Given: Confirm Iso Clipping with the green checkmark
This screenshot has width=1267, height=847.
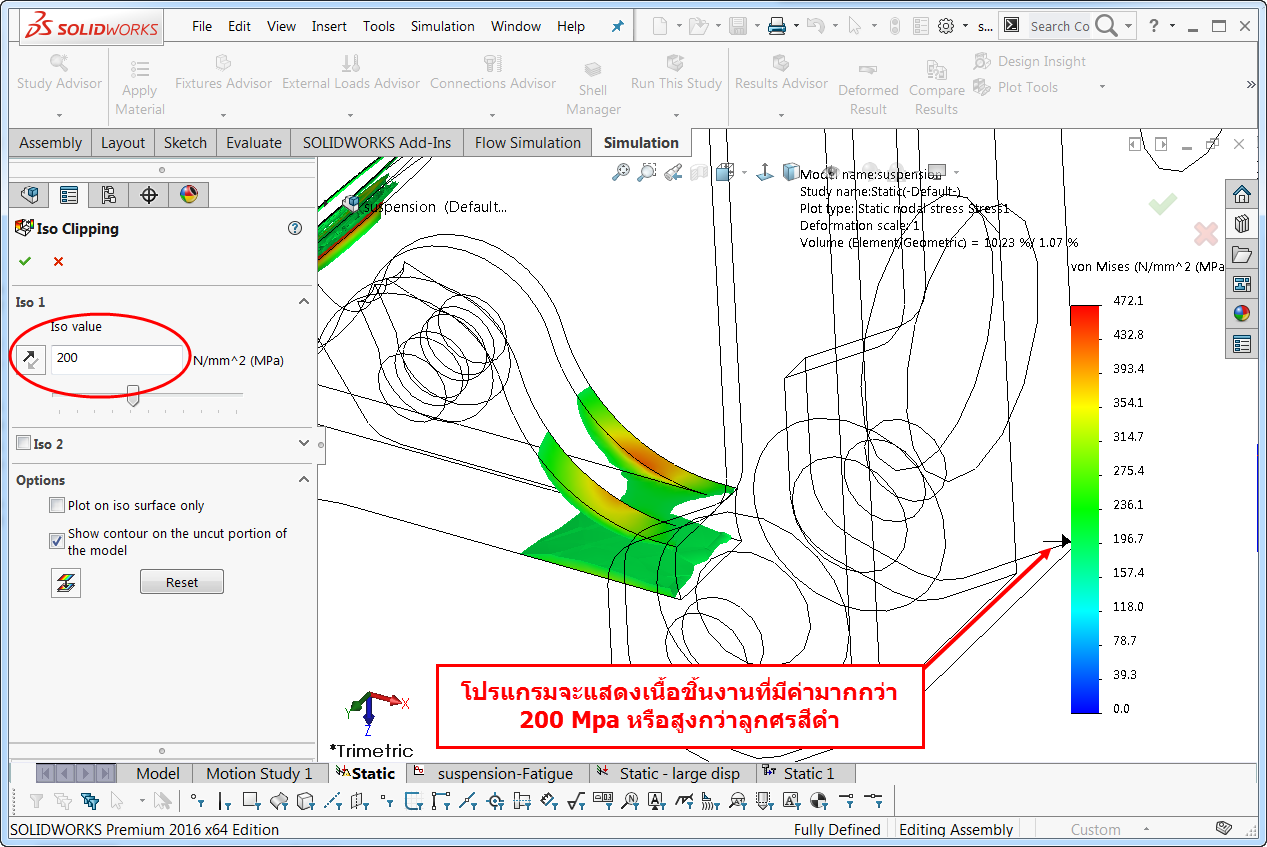Looking at the screenshot, I should click(24, 261).
